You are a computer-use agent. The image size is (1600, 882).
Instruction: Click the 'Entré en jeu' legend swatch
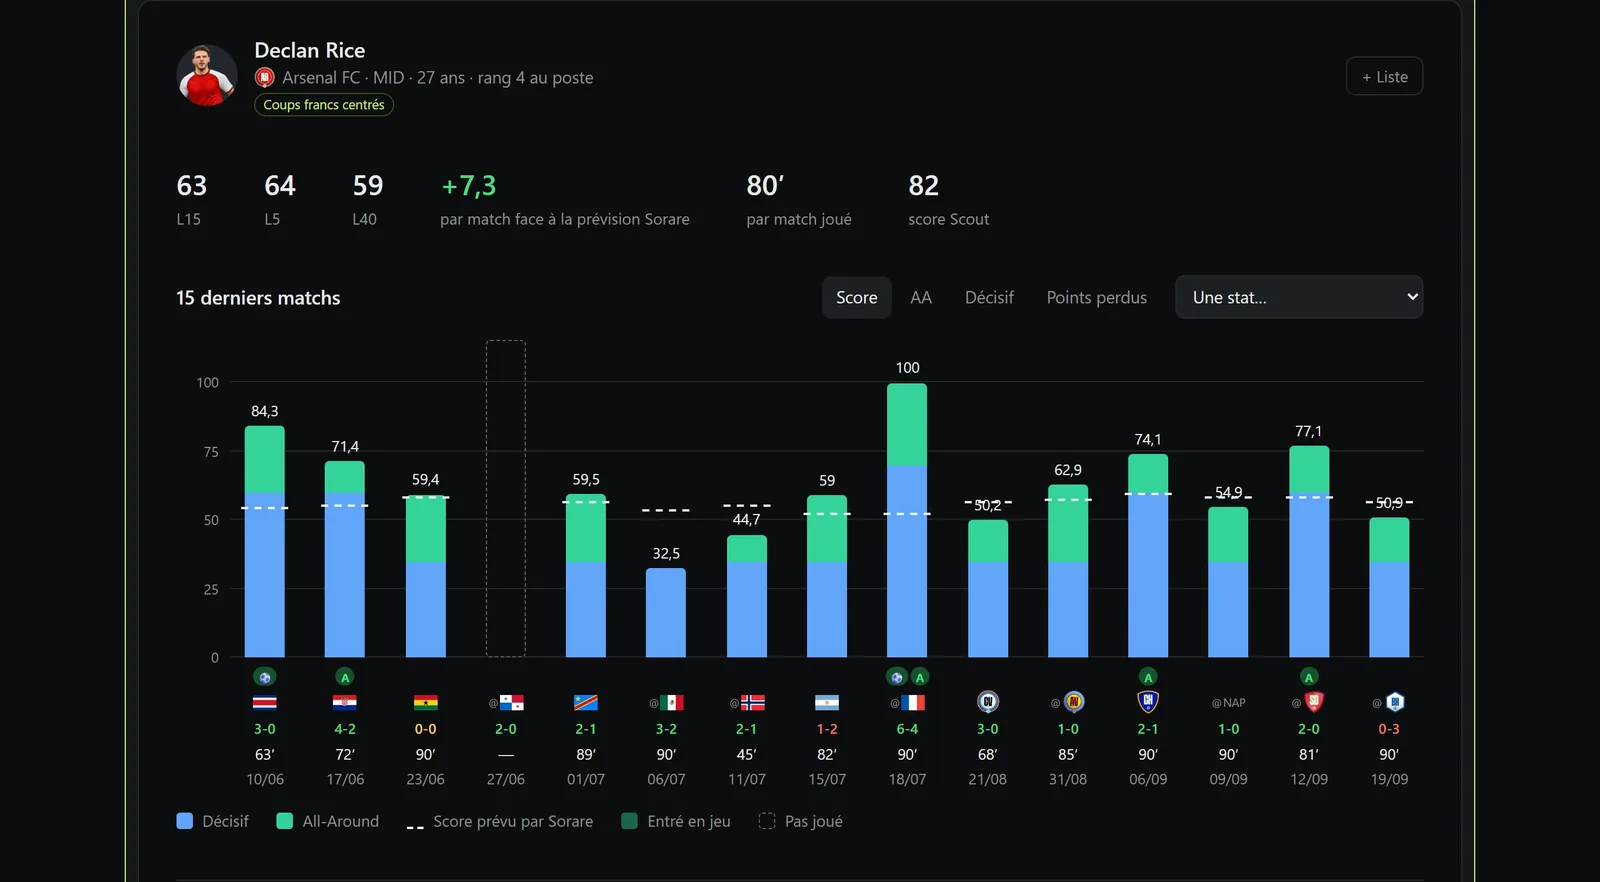tap(630, 821)
